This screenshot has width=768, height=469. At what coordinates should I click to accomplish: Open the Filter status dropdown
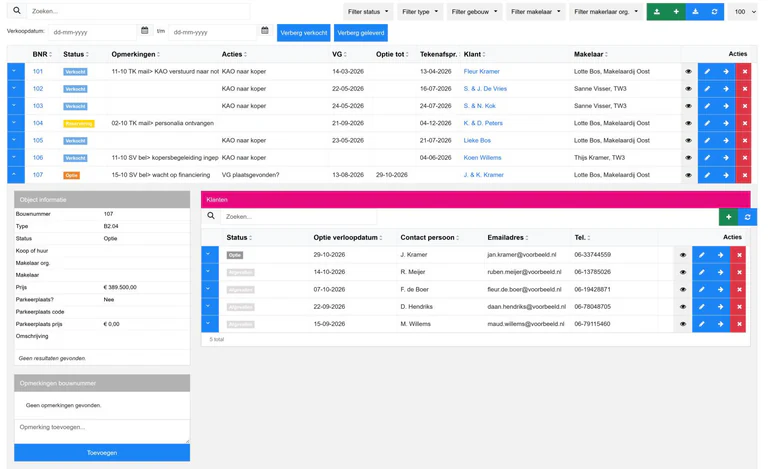coord(368,12)
